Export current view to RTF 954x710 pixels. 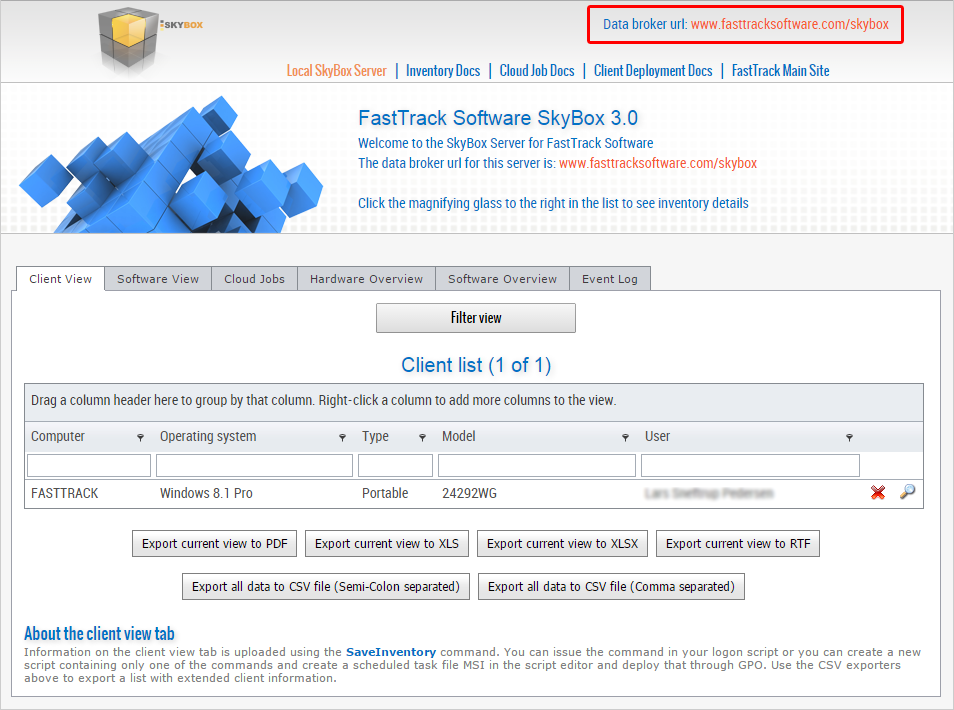[738, 543]
